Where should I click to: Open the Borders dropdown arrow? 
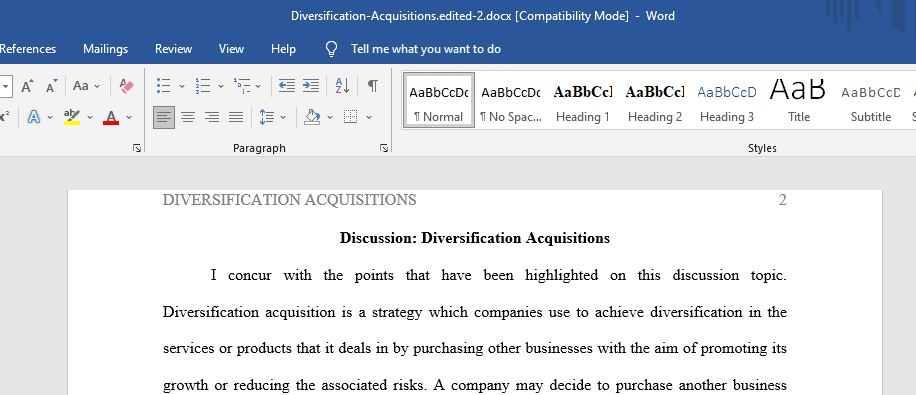[369, 117]
